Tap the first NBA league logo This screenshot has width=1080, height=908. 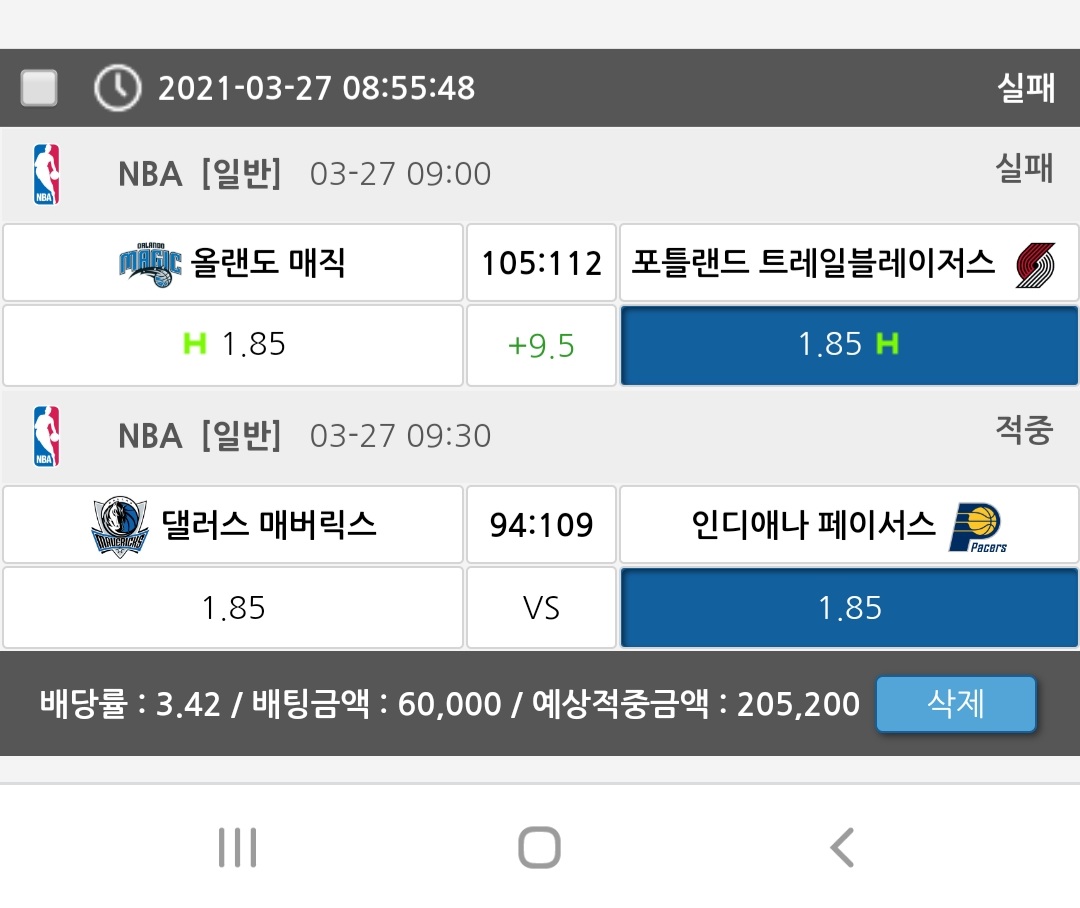click(x=46, y=174)
